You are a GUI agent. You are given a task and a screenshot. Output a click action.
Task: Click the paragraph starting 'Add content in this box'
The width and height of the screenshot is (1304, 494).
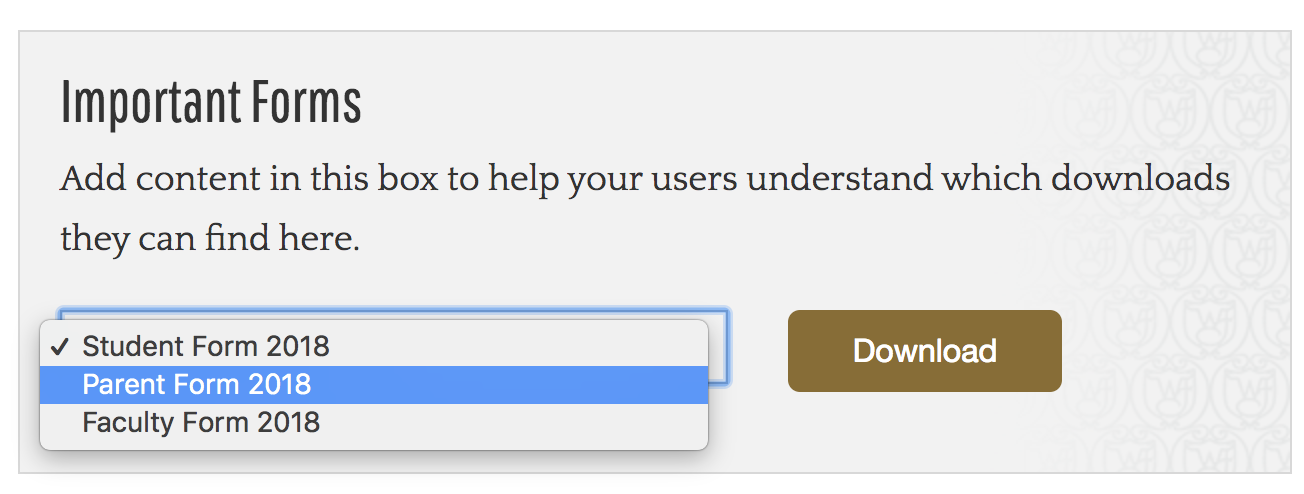645,209
